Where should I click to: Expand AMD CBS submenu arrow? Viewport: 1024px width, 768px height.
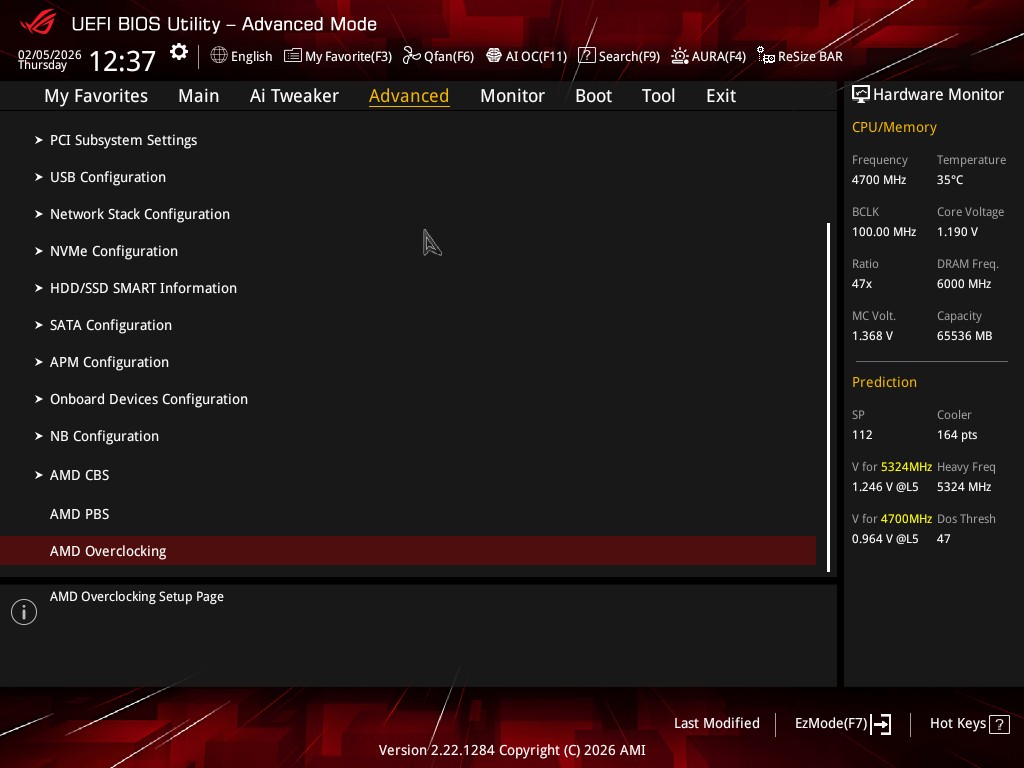[x=39, y=475]
